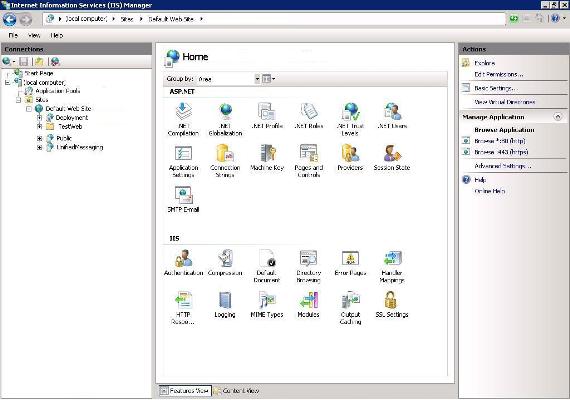This screenshot has width=570, height=400.
Task: Expand the Public application node
Action: (40, 138)
